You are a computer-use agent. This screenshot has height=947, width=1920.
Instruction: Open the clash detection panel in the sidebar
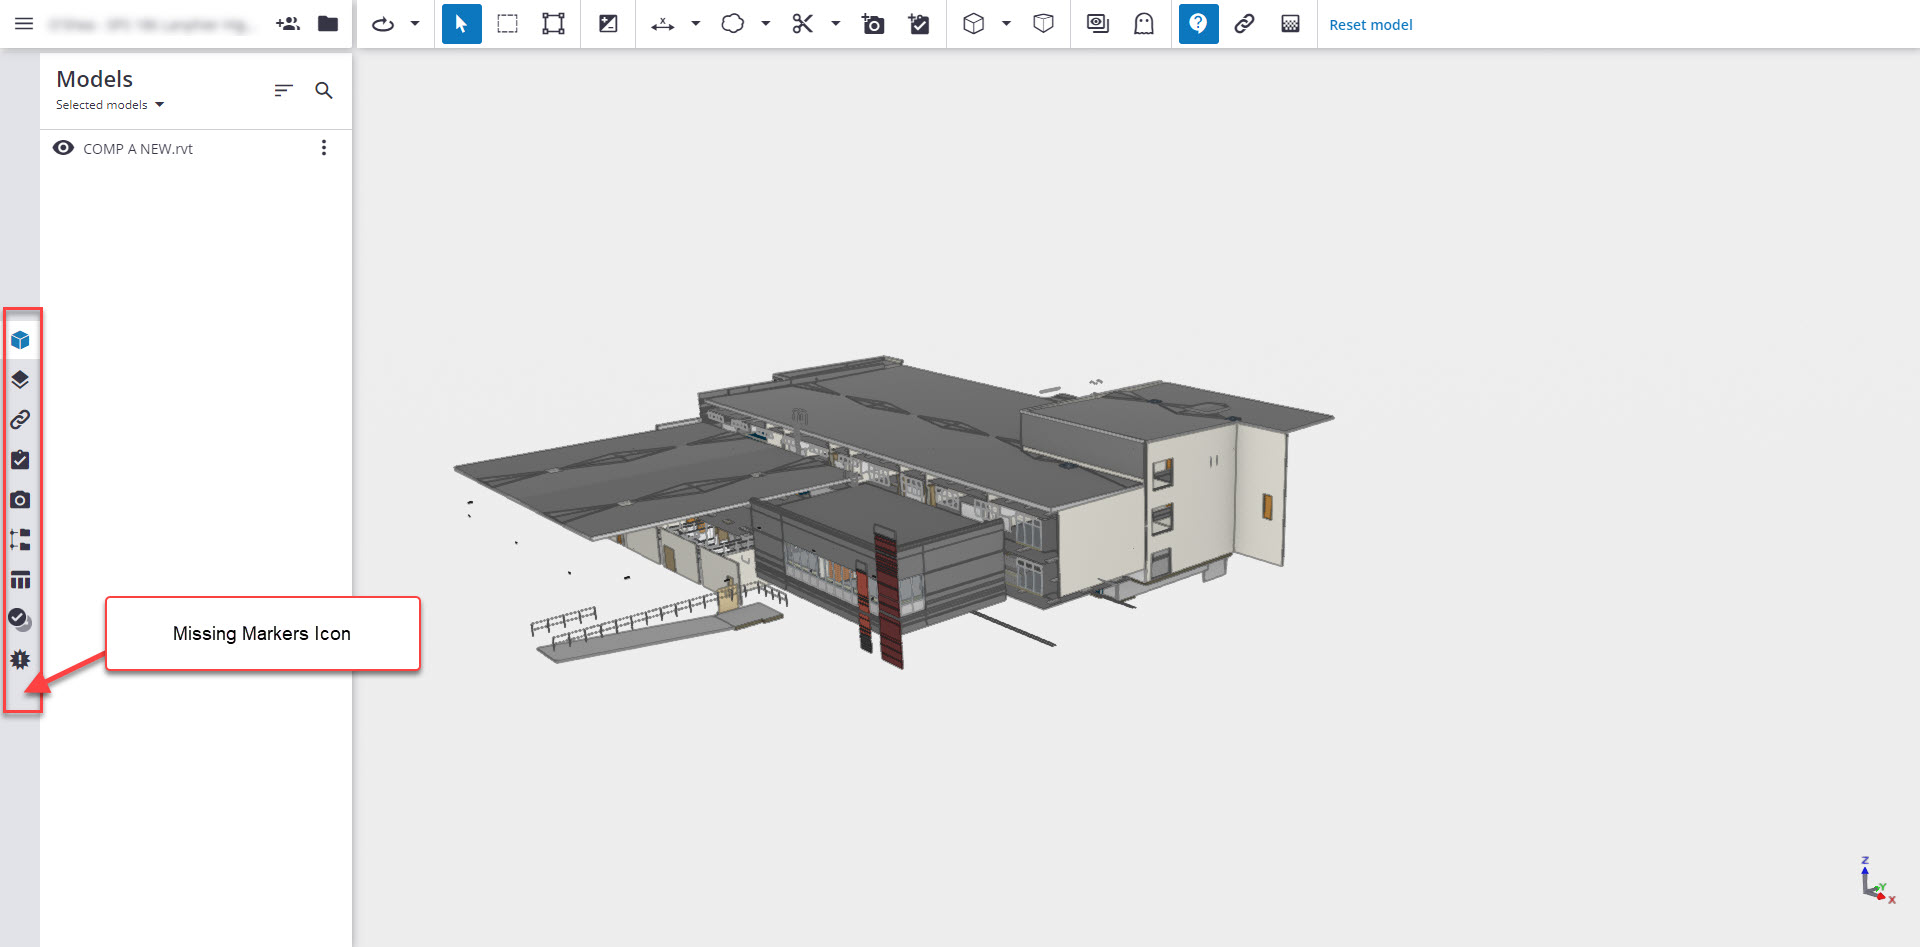click(x=20, y=659)
